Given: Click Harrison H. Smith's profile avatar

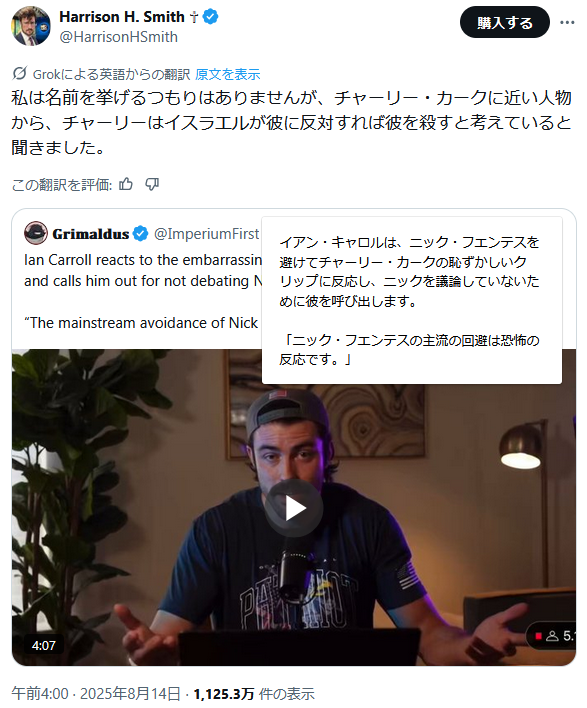Looking at the screenshot, I should point(31,26).
